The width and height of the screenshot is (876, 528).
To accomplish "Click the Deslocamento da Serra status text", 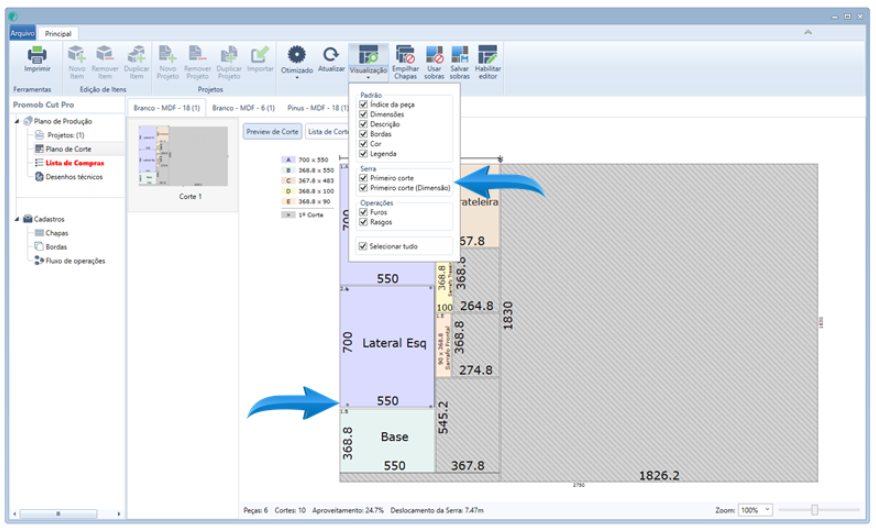I will 437,510.
